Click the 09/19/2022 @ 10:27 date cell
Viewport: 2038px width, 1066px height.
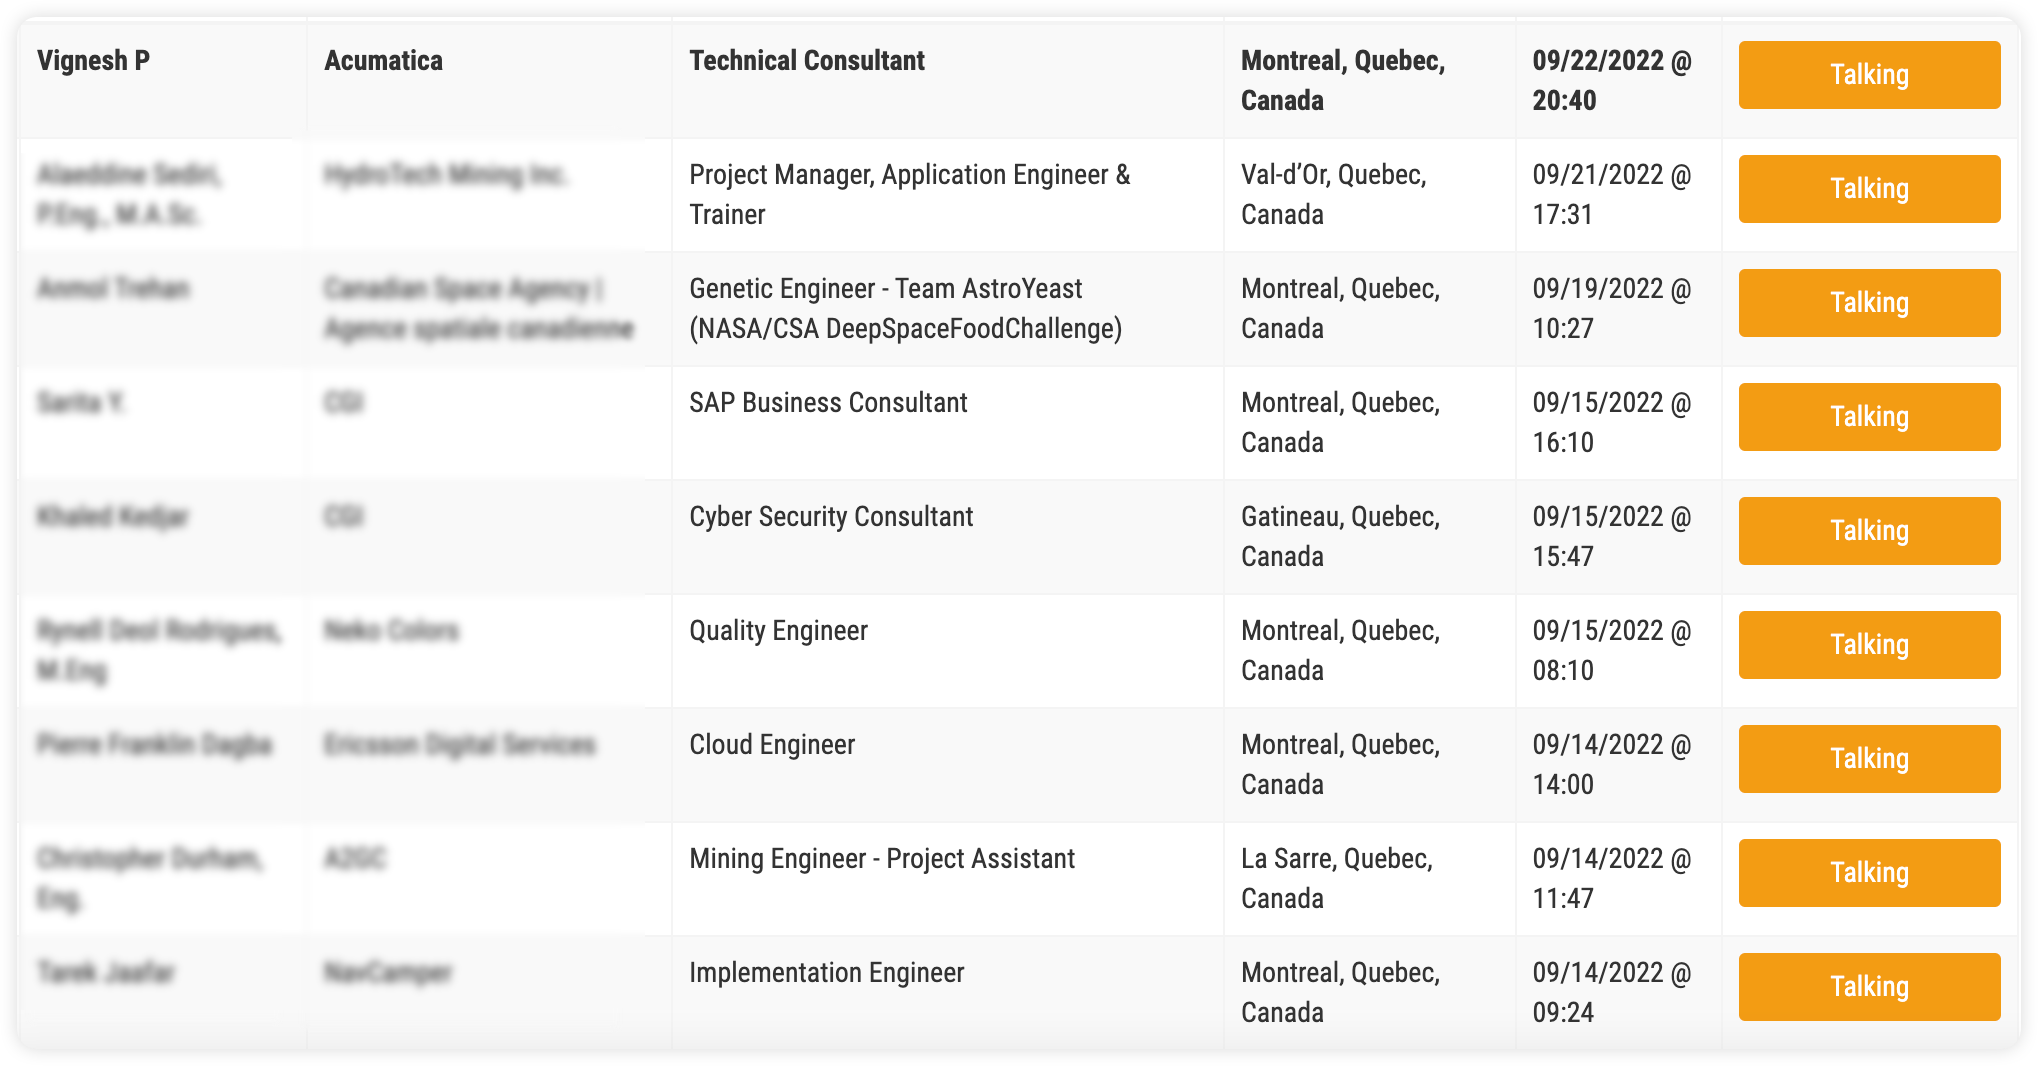[1611, 308]
